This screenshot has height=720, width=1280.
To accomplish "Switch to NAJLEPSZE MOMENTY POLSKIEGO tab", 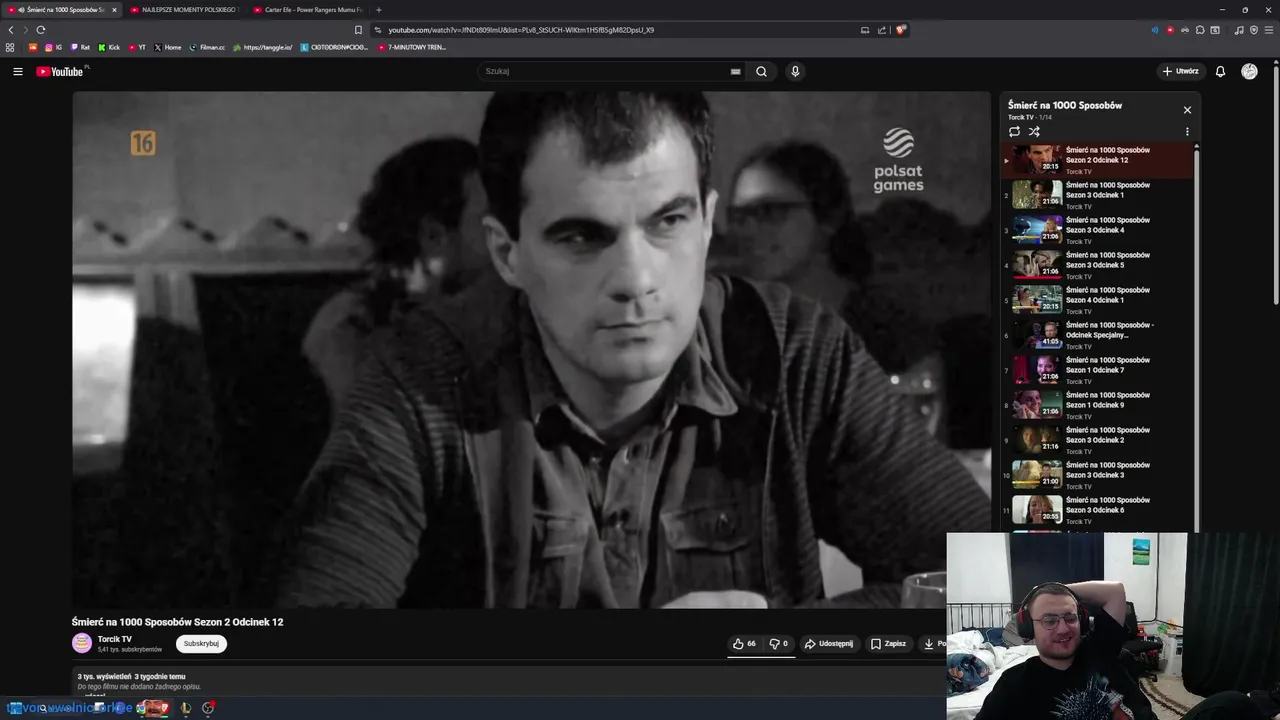I will (184, 10).
